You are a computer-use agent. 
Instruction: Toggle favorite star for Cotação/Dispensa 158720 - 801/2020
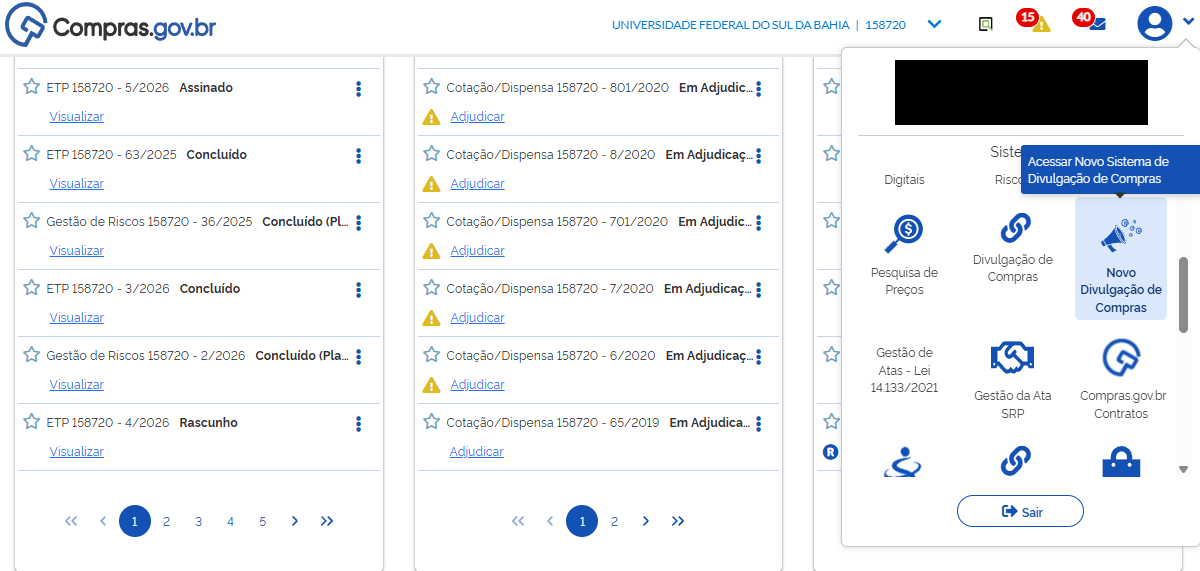pyautogui.click(x=431, y=87)
